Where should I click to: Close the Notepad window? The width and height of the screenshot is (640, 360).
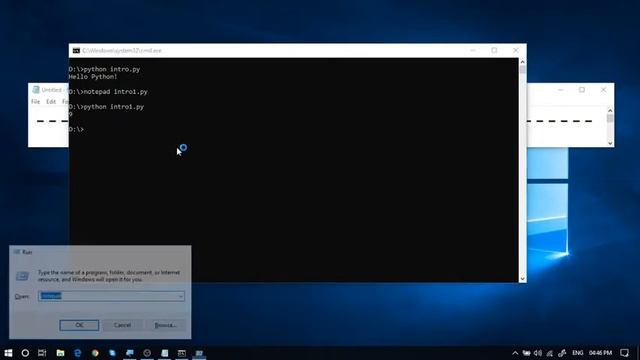pyautogui.click(x=603, y=90)
